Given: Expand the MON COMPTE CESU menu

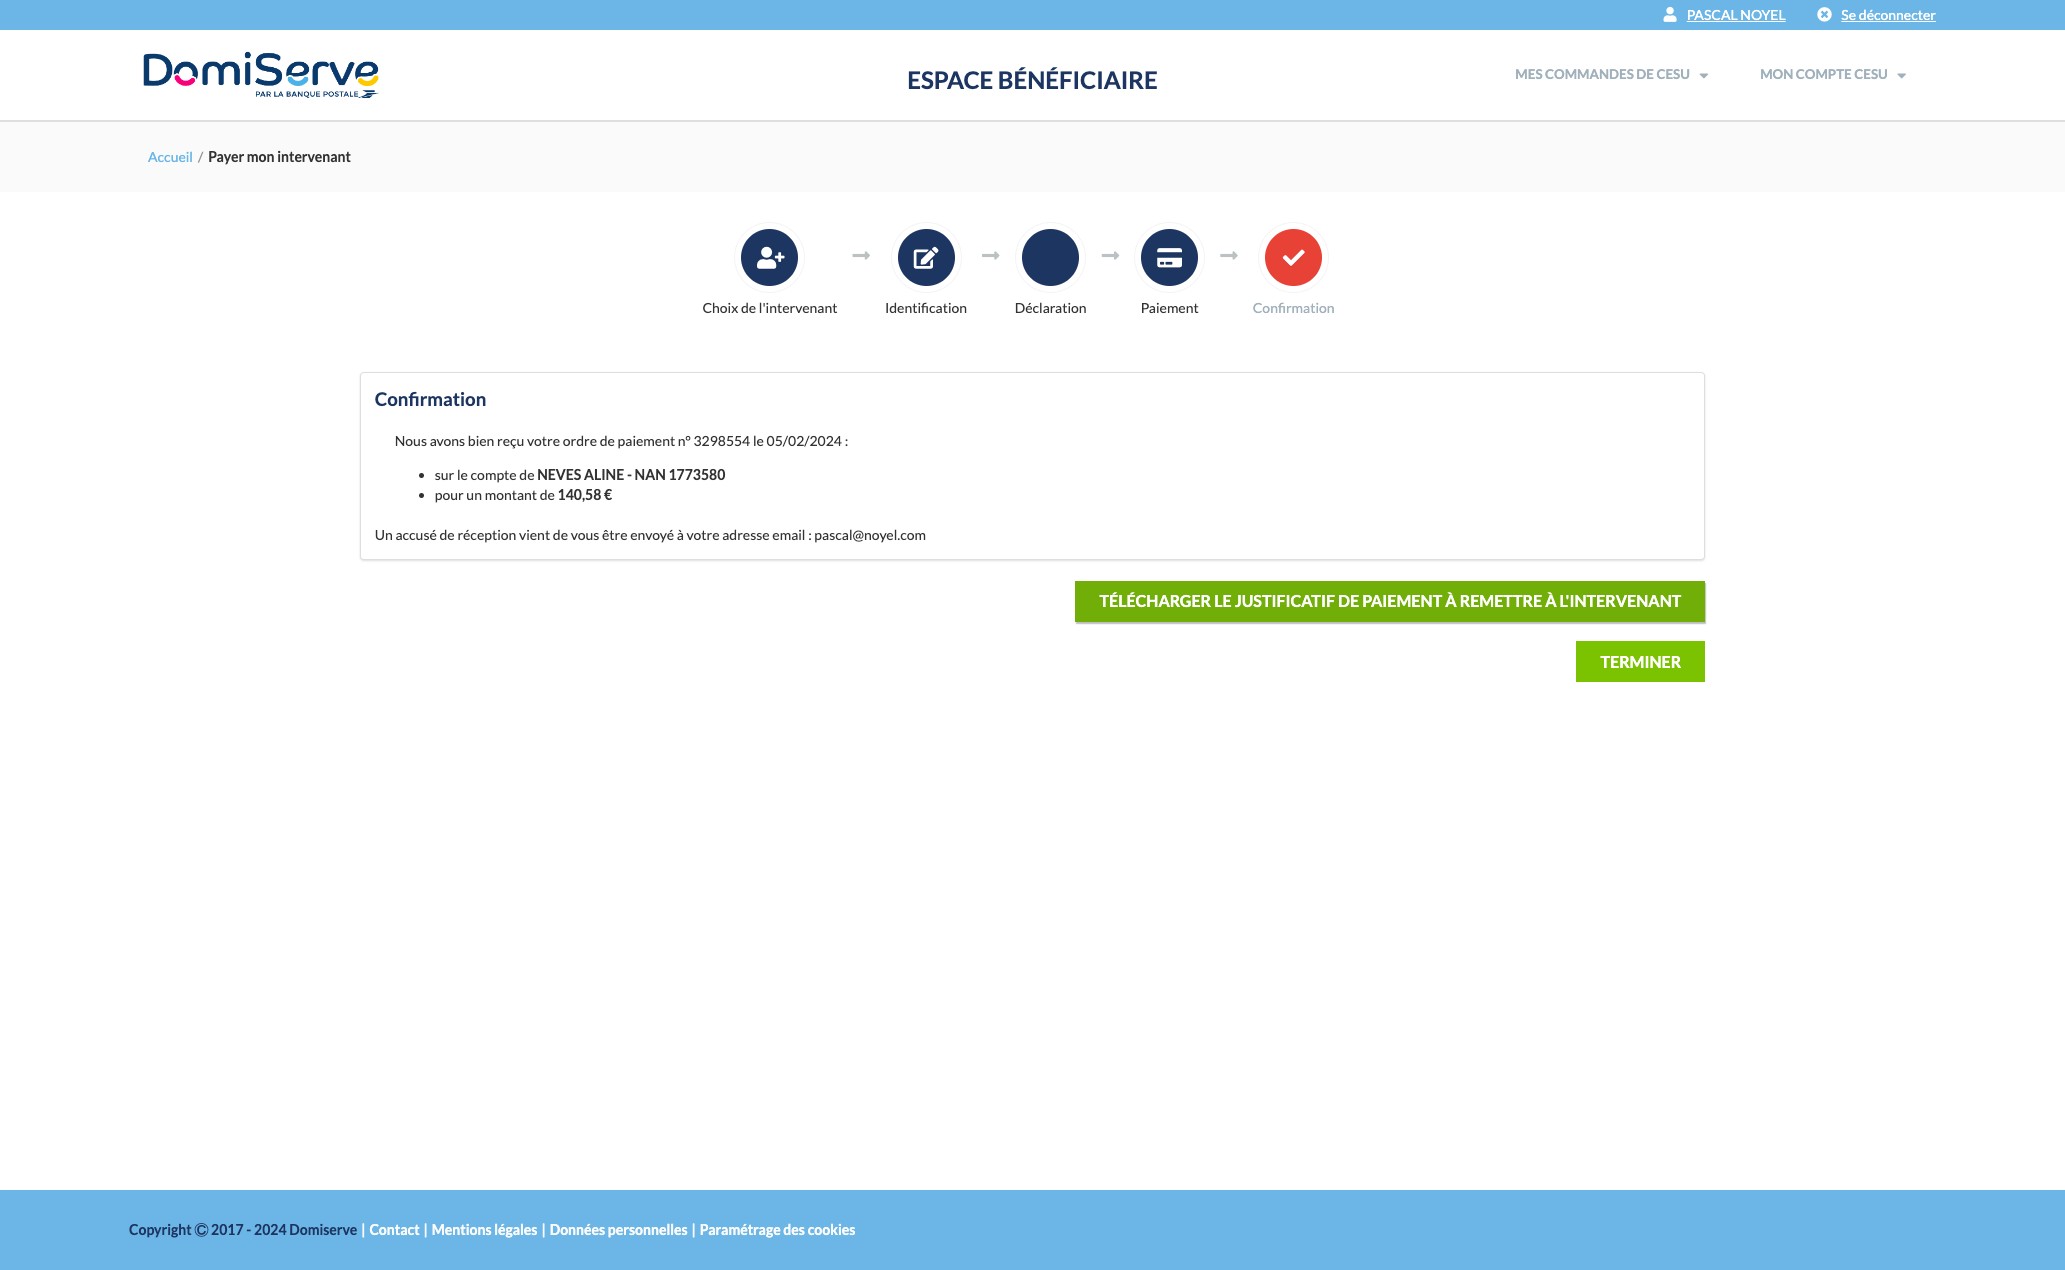Looking at the screenshot, I should point(1824,74).
